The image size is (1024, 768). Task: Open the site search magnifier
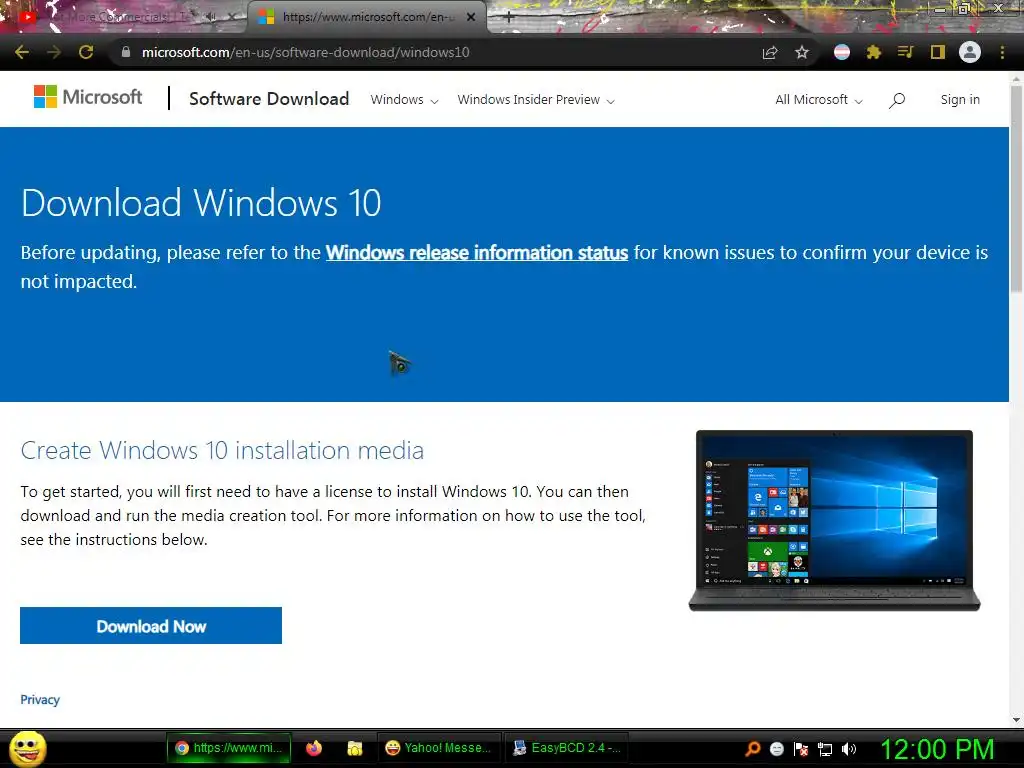[897, 100]
